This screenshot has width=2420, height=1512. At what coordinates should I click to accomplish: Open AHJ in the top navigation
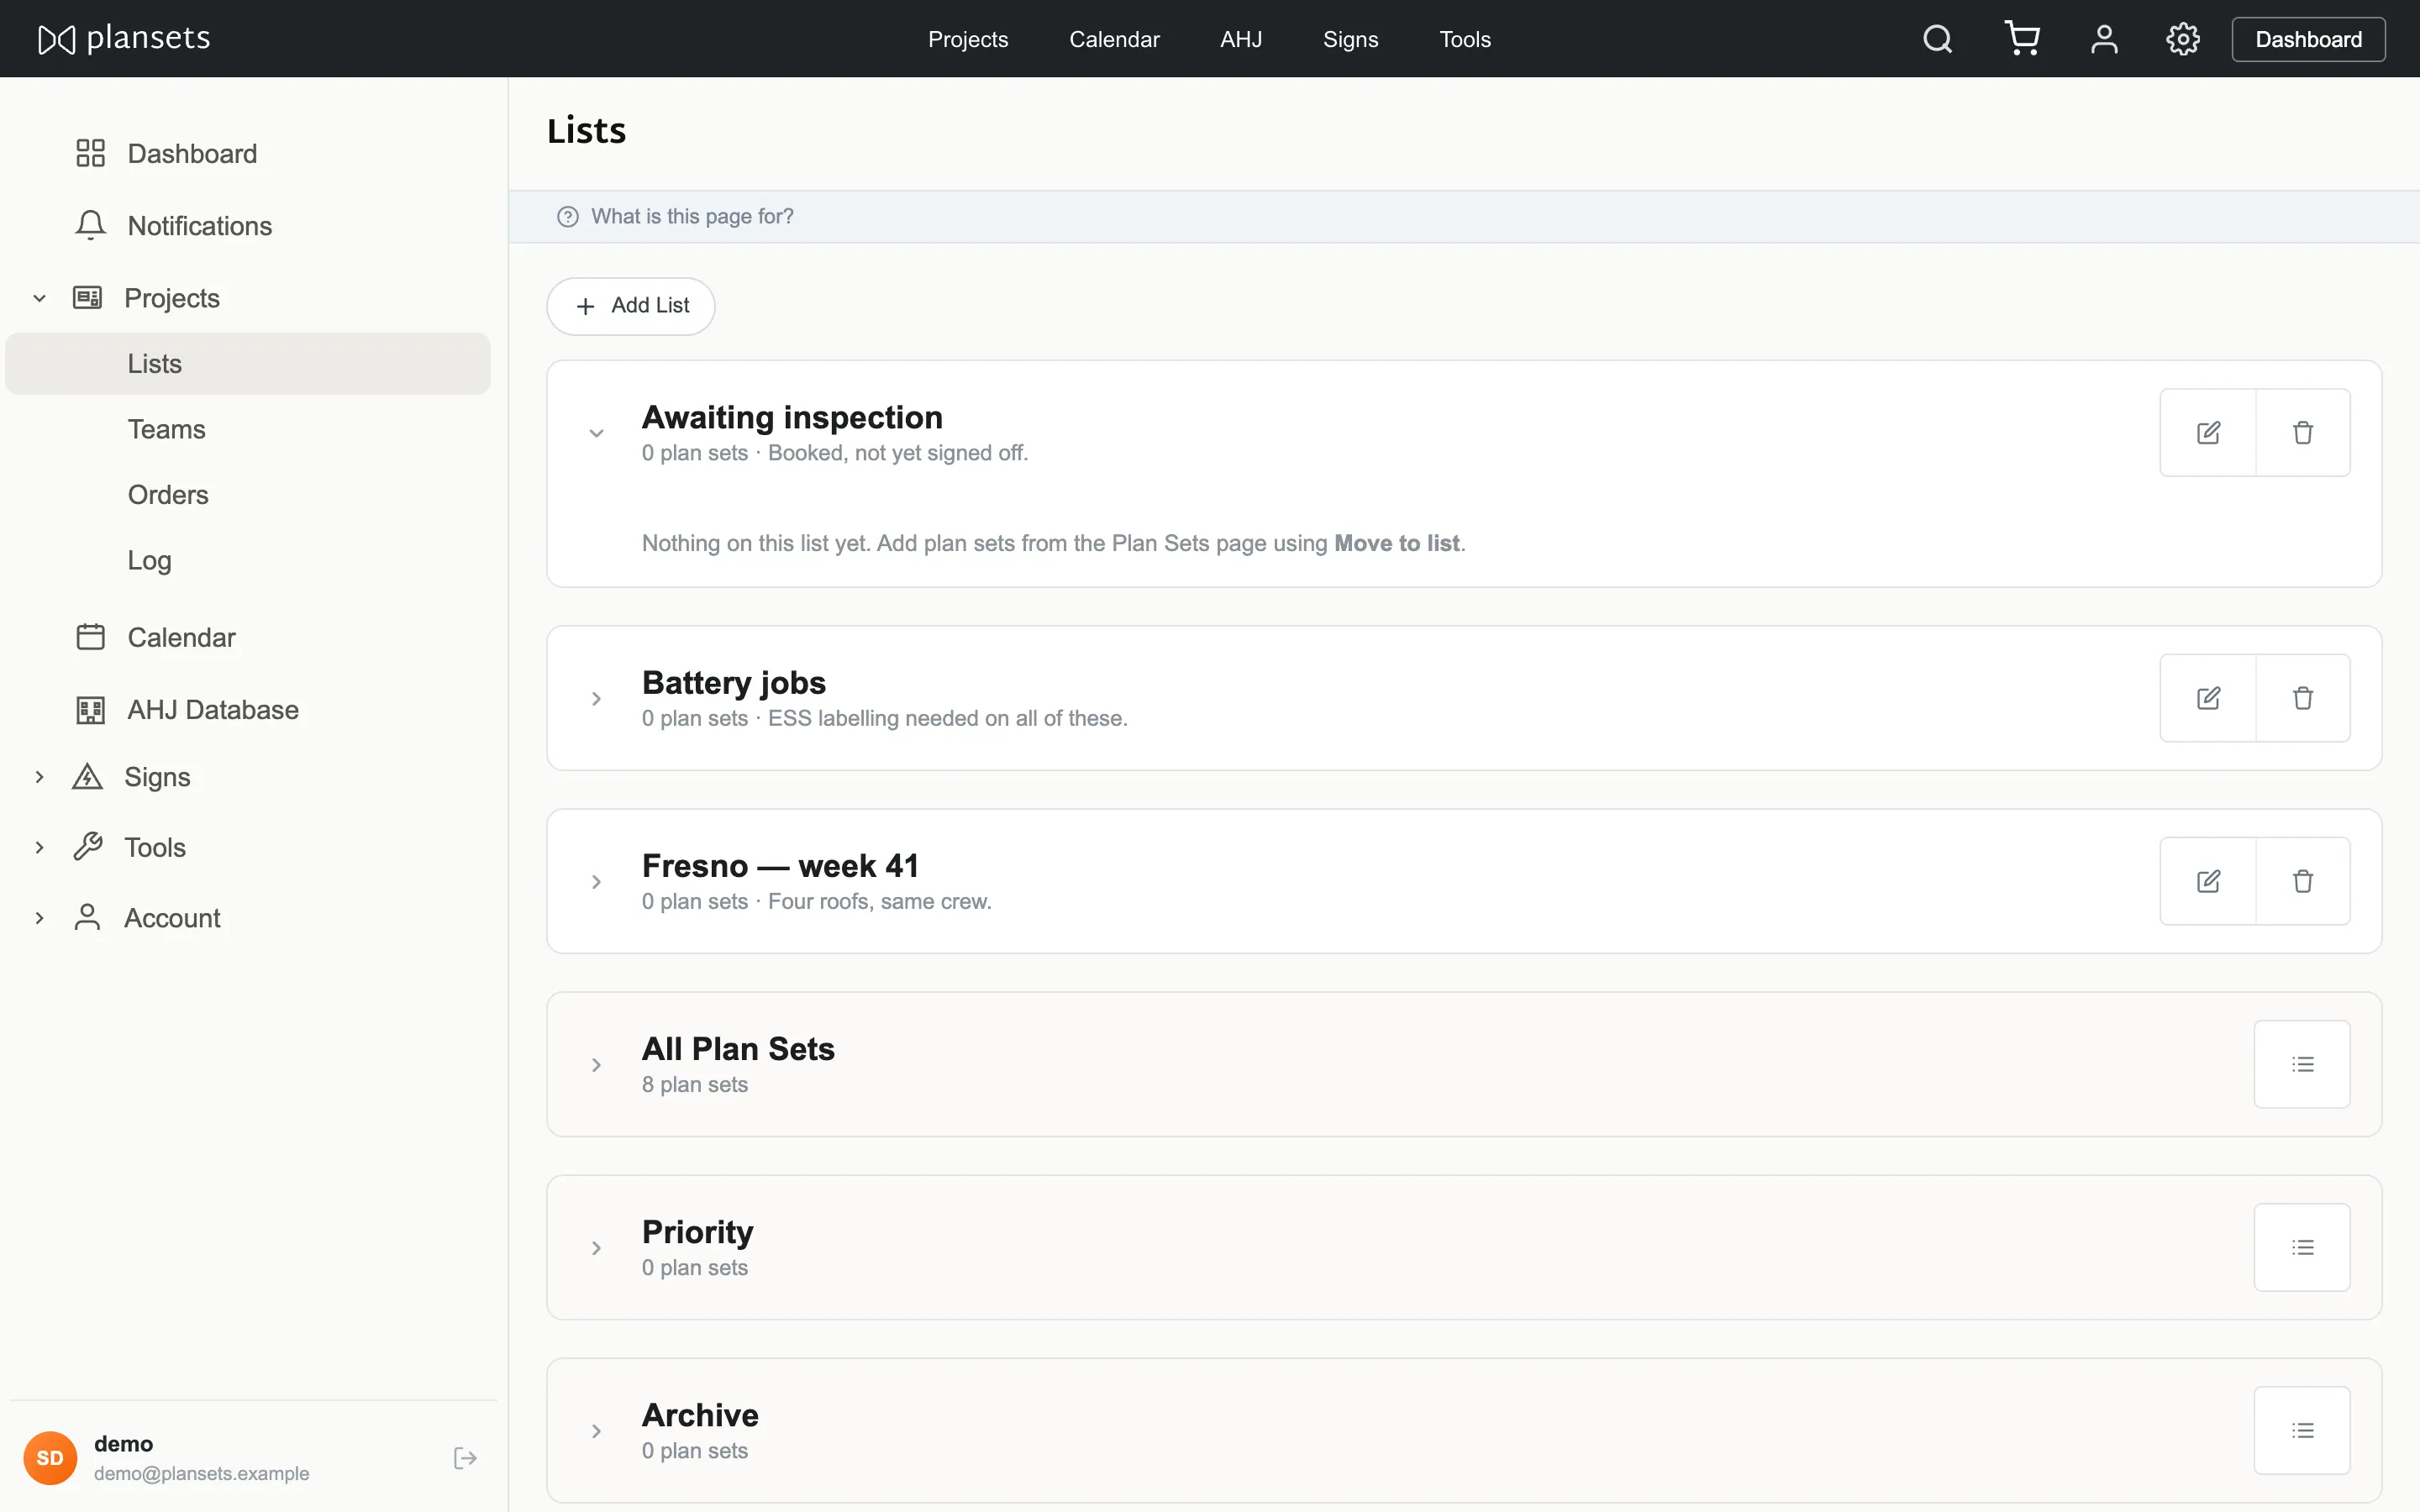point(1241,39)
